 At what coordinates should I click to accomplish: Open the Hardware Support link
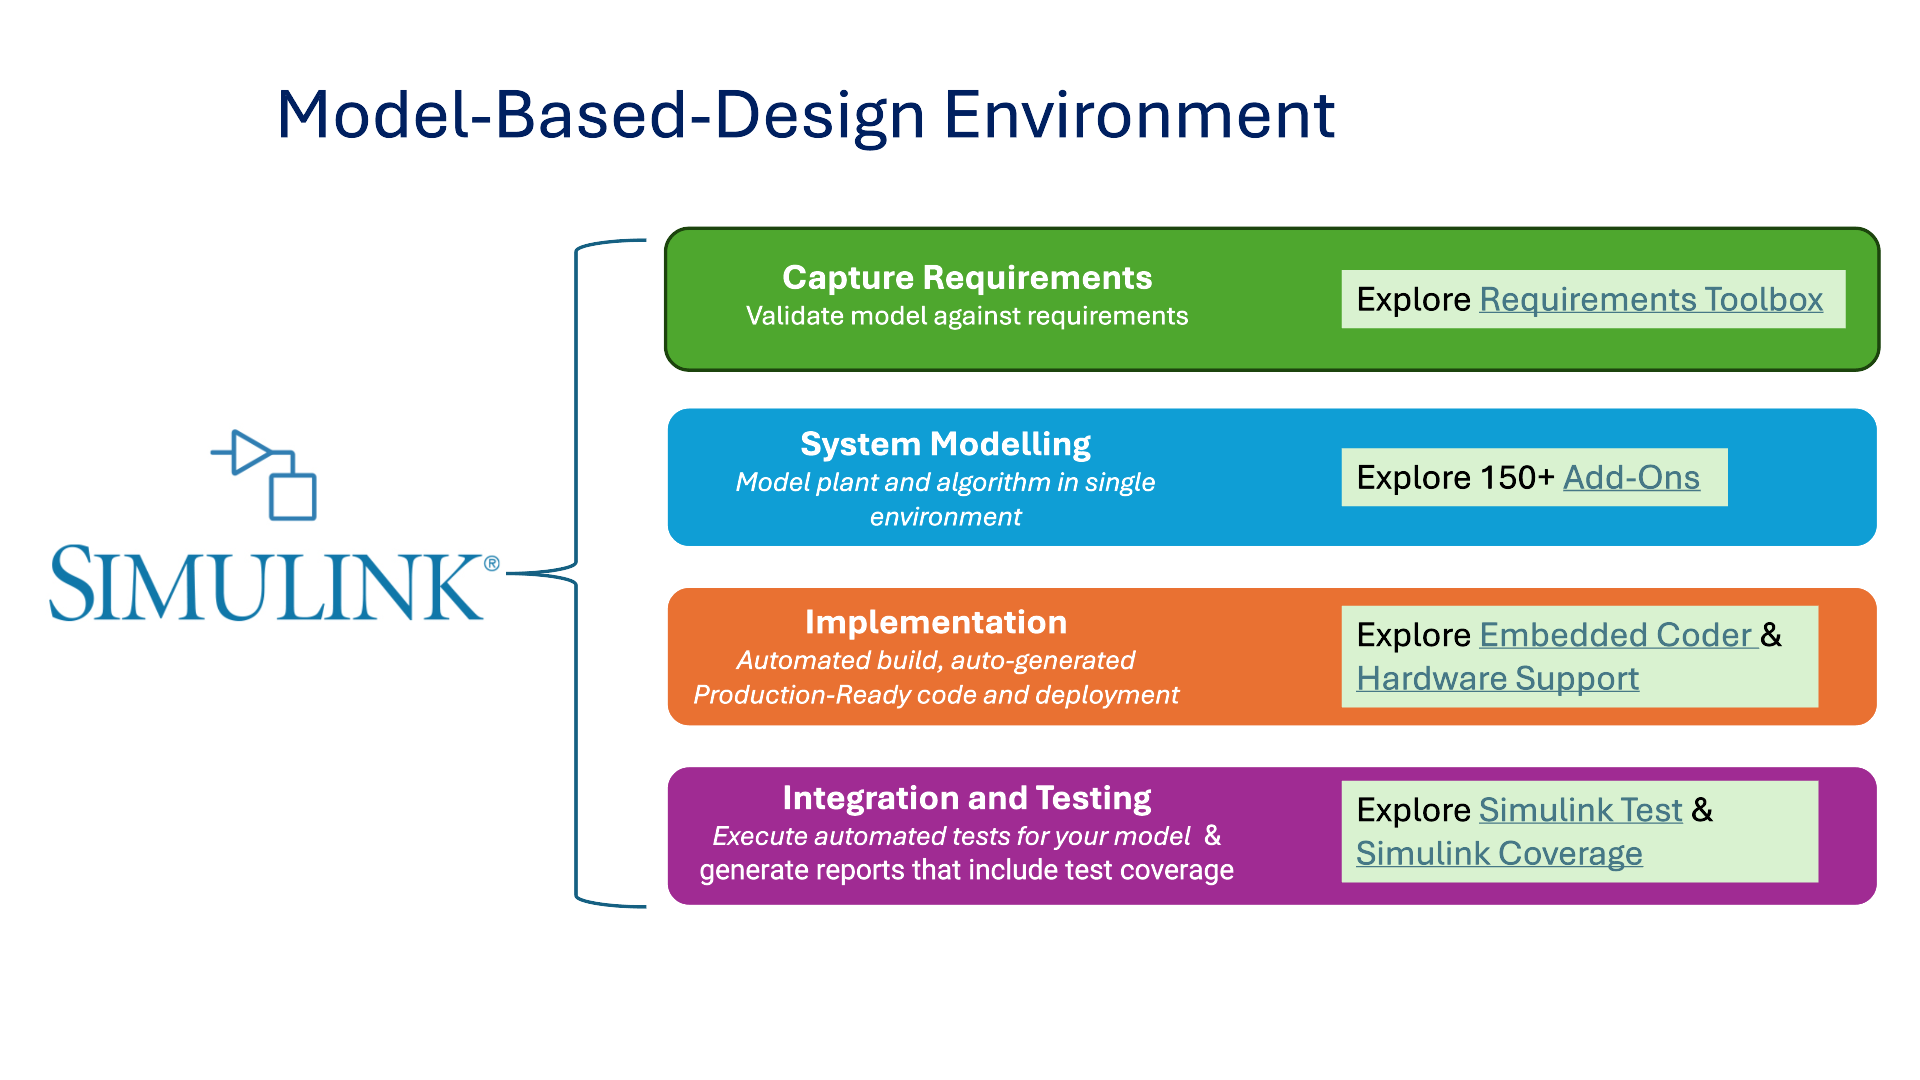pos(1497,679)
